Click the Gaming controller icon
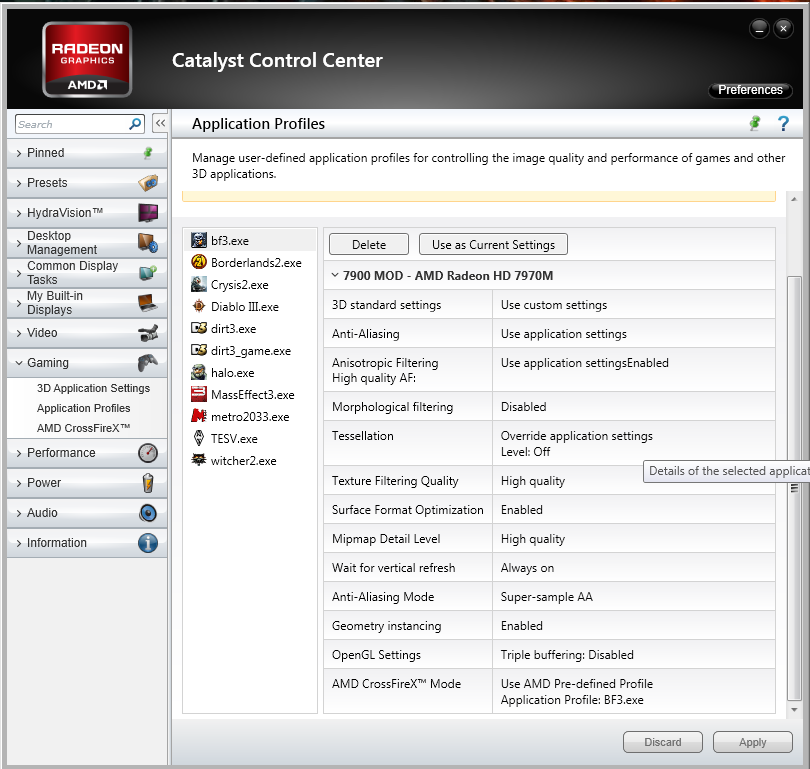Viewport: 810px width, 769px height. (x=148, y=363)
